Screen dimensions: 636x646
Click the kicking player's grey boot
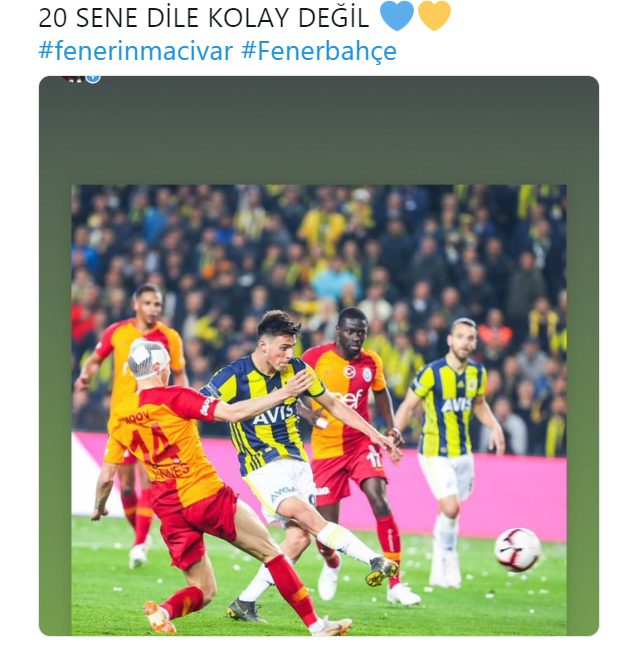[x=382, y=571]
